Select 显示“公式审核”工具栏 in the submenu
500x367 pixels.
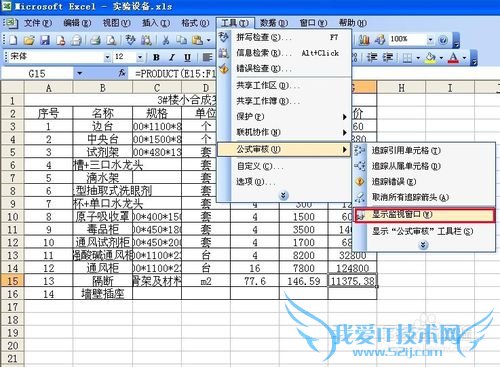(424, 231)
